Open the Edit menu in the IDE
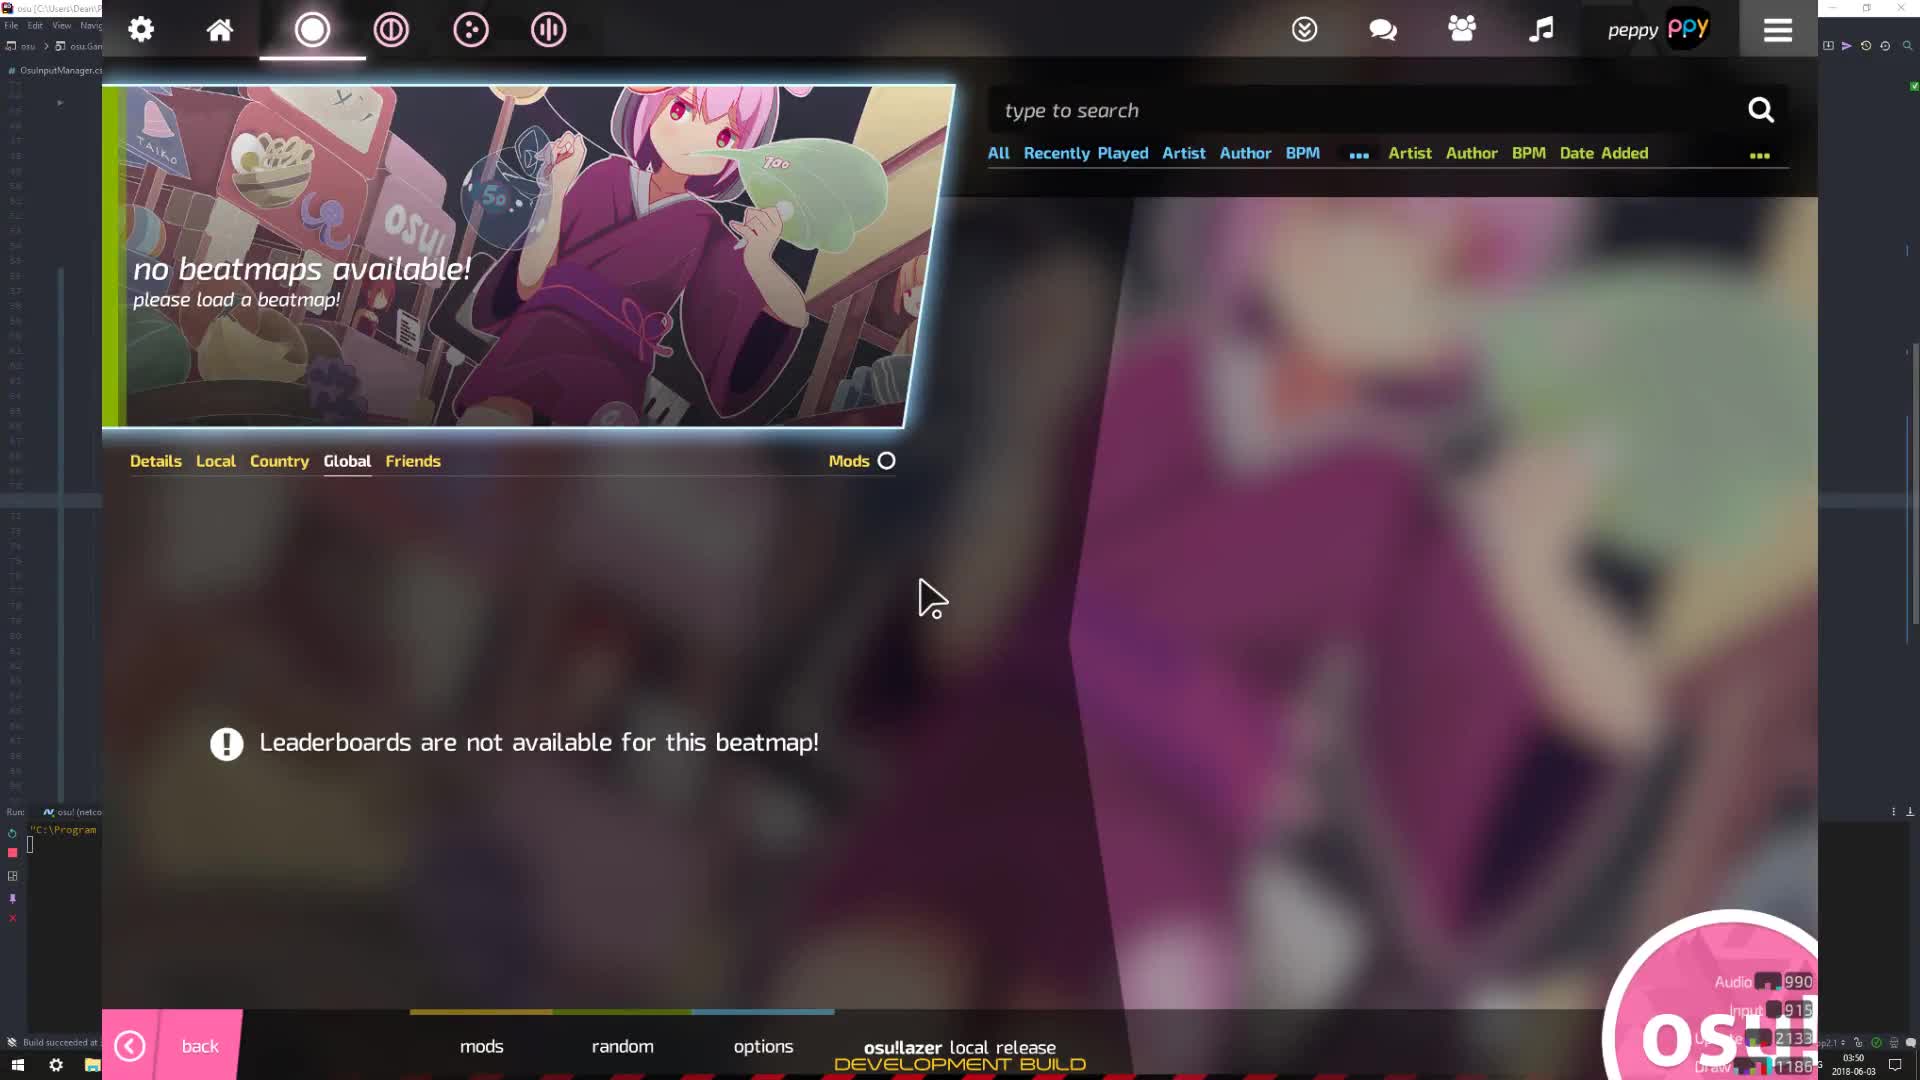This screenshot has height=1080, width=1920. point(35,25)
